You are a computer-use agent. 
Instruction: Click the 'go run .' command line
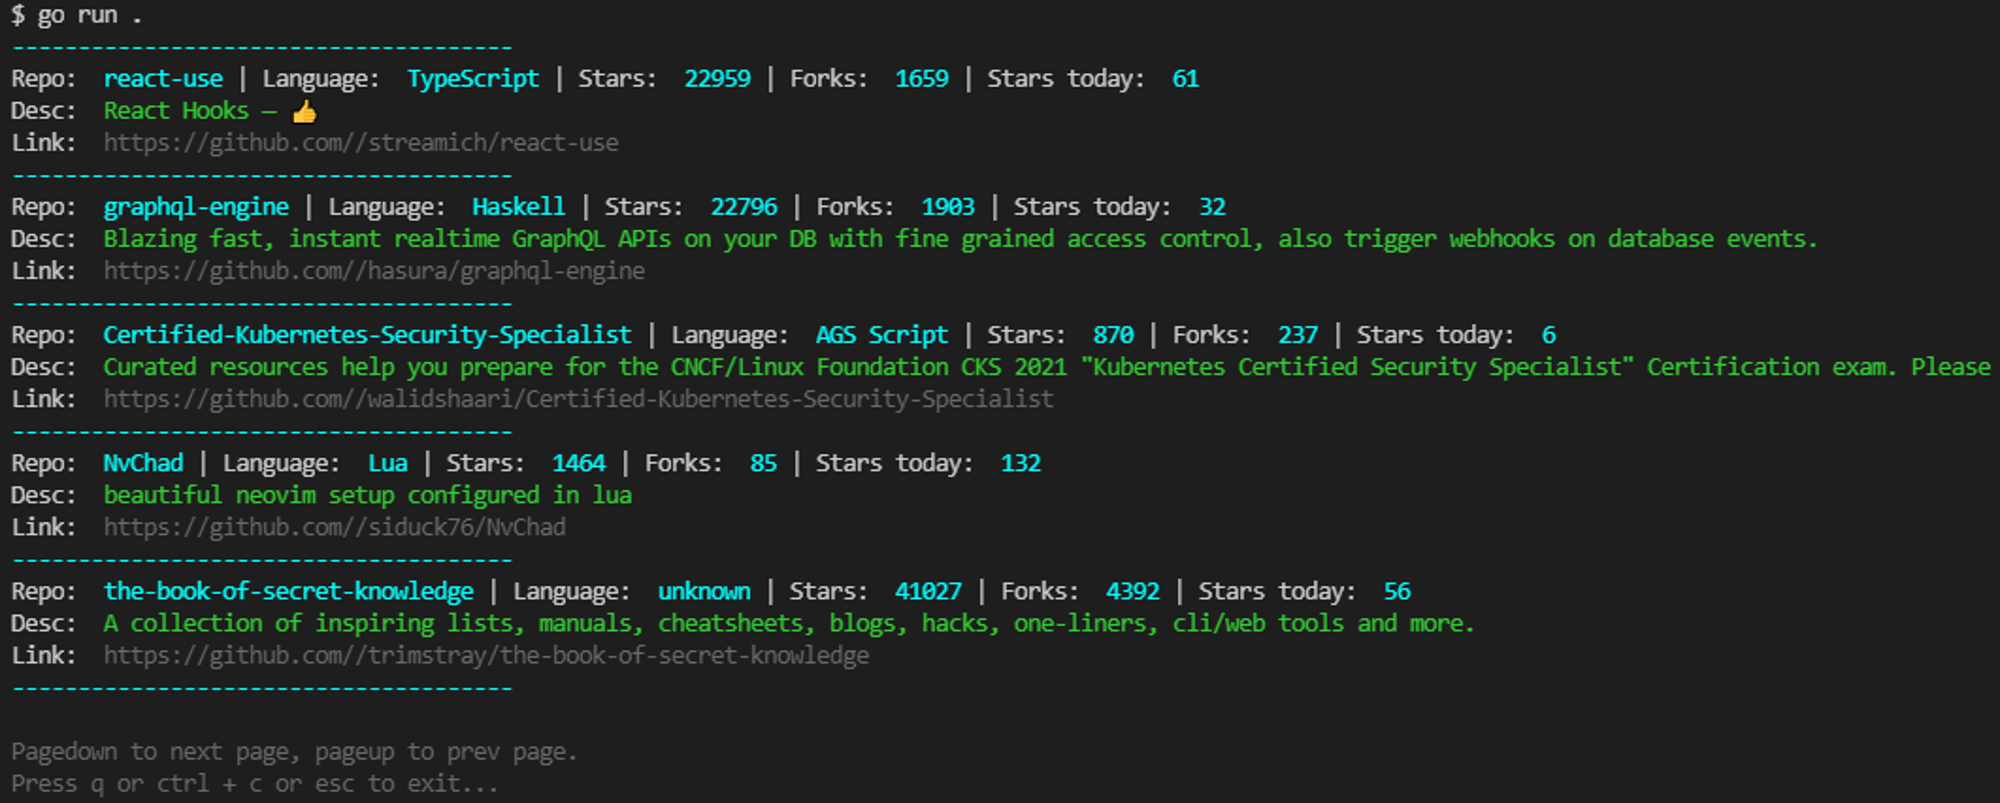(x=77, y=15)
